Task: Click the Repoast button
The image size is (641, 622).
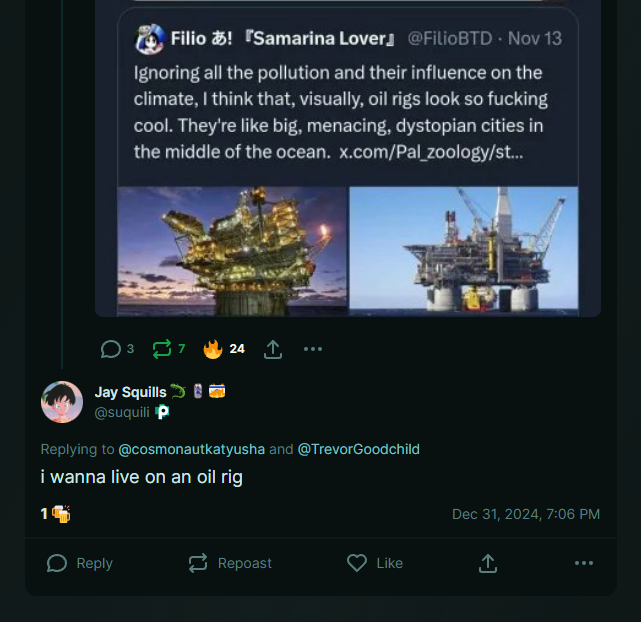Action: point(230,563)
